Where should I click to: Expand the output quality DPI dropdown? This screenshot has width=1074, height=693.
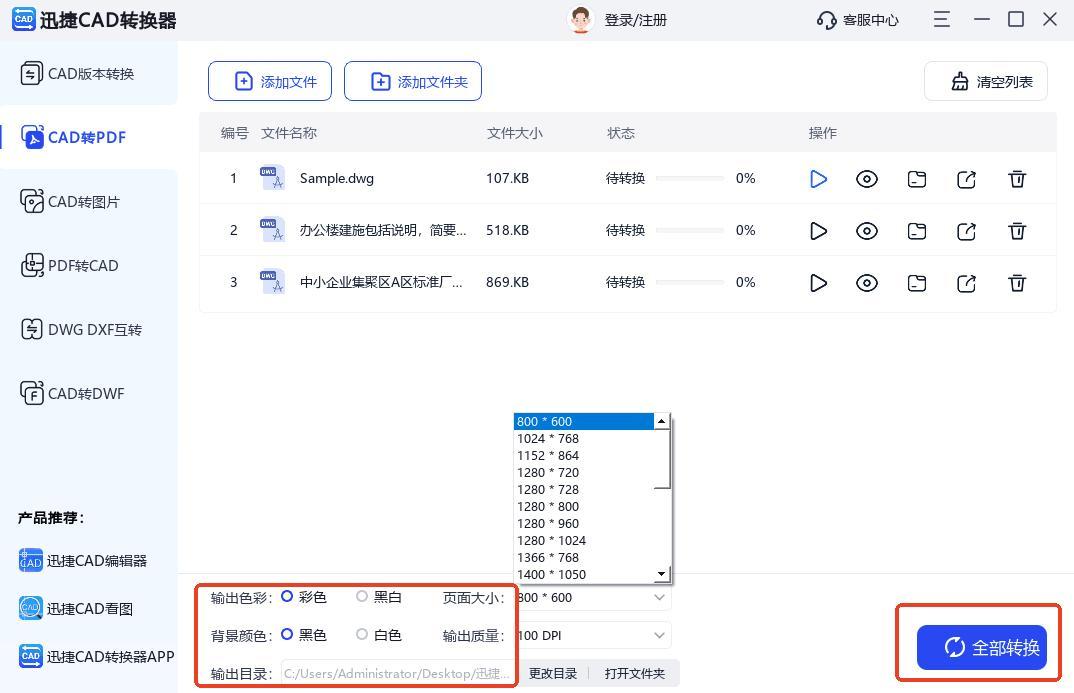tap(659, 635)
